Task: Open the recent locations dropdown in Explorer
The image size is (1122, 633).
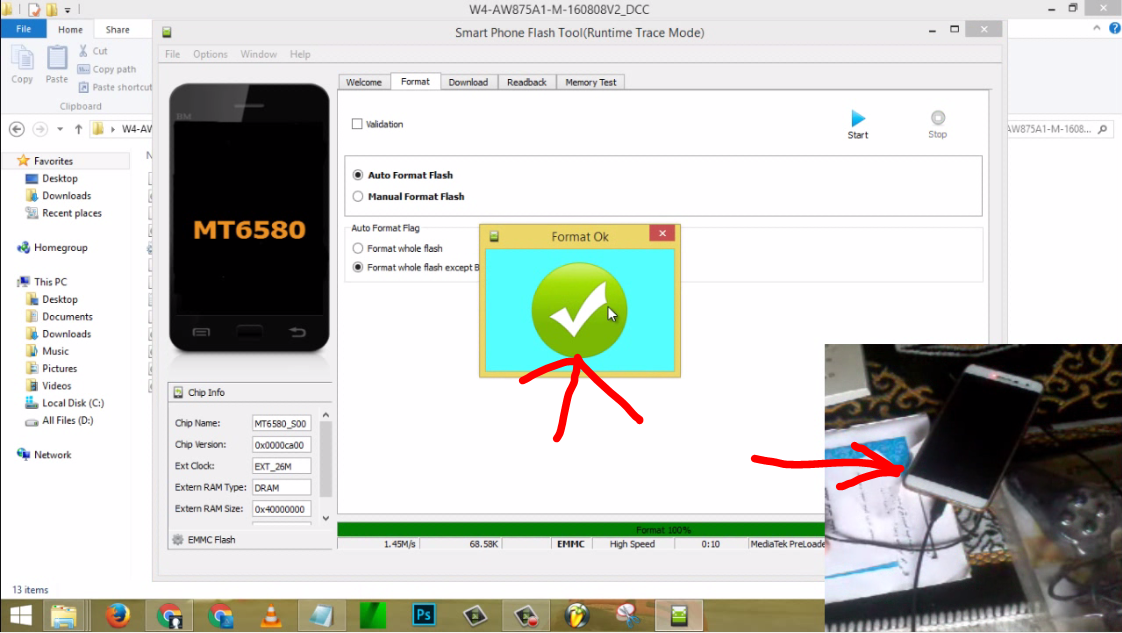Action: point(60,129)
